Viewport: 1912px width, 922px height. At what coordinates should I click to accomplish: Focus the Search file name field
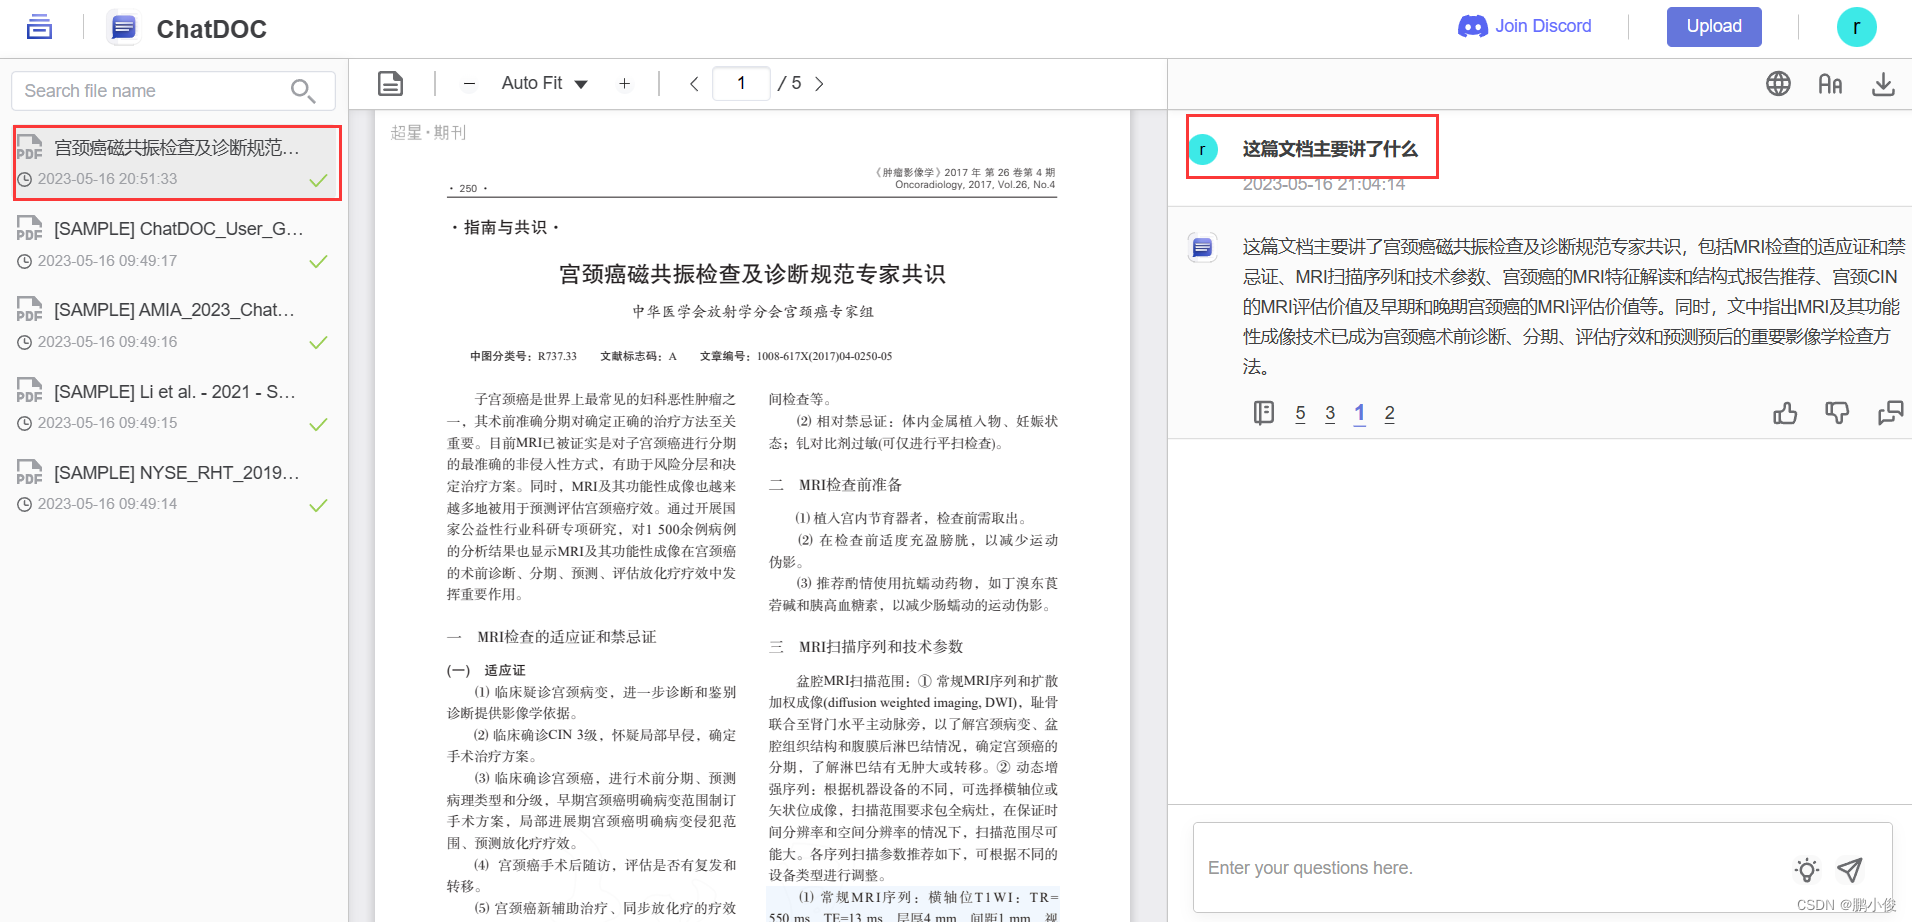[x=172, y=91]
